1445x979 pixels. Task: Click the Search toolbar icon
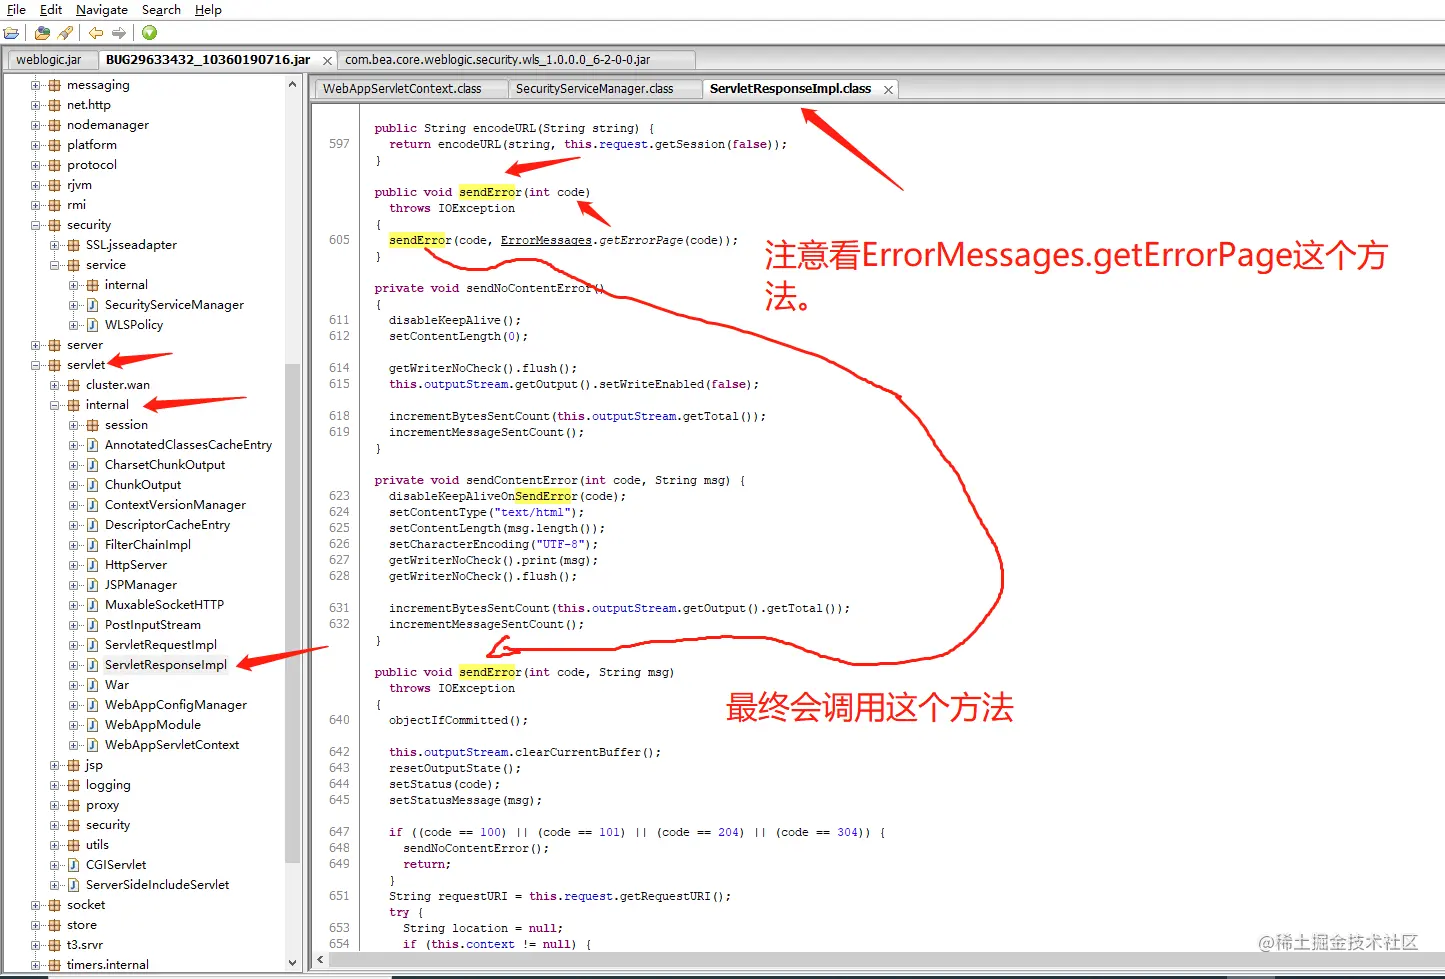click(64, 32)
